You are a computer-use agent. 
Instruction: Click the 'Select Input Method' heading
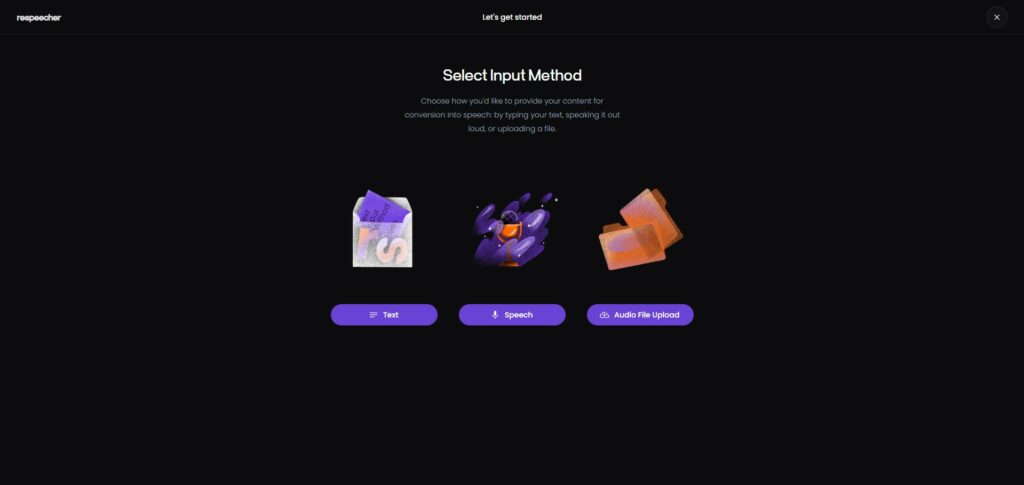pos(512,75)
